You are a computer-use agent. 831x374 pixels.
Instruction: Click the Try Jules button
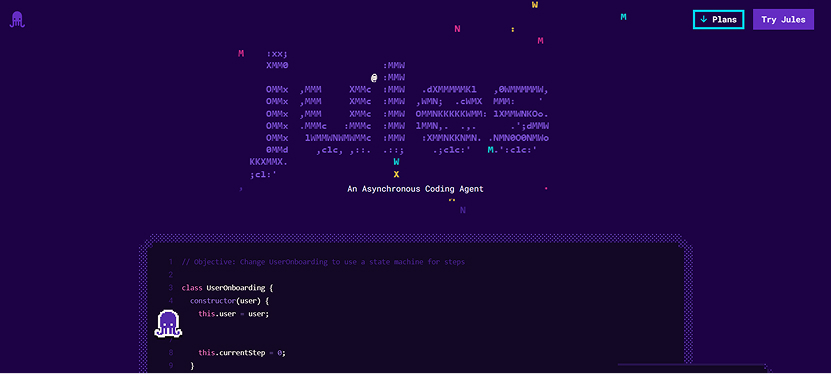(783, 20)
